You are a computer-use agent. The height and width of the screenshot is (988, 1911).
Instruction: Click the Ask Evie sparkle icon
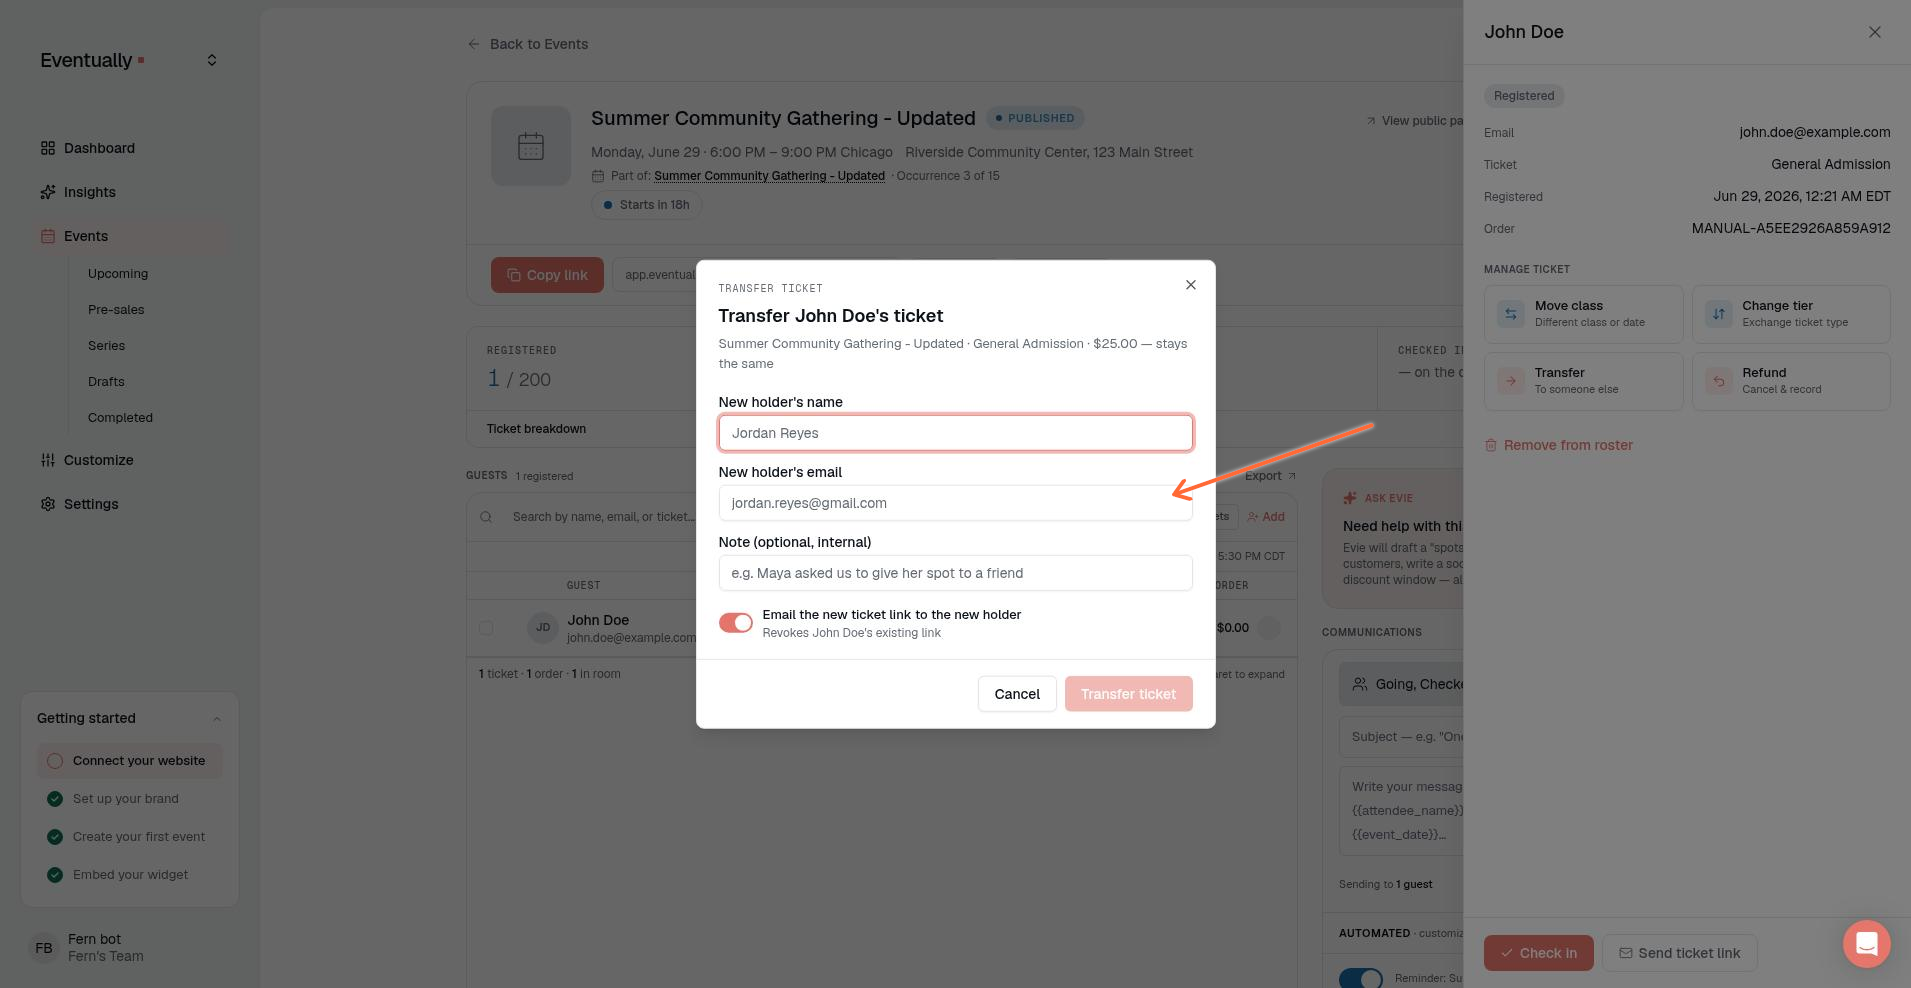tap(1350, 498)
